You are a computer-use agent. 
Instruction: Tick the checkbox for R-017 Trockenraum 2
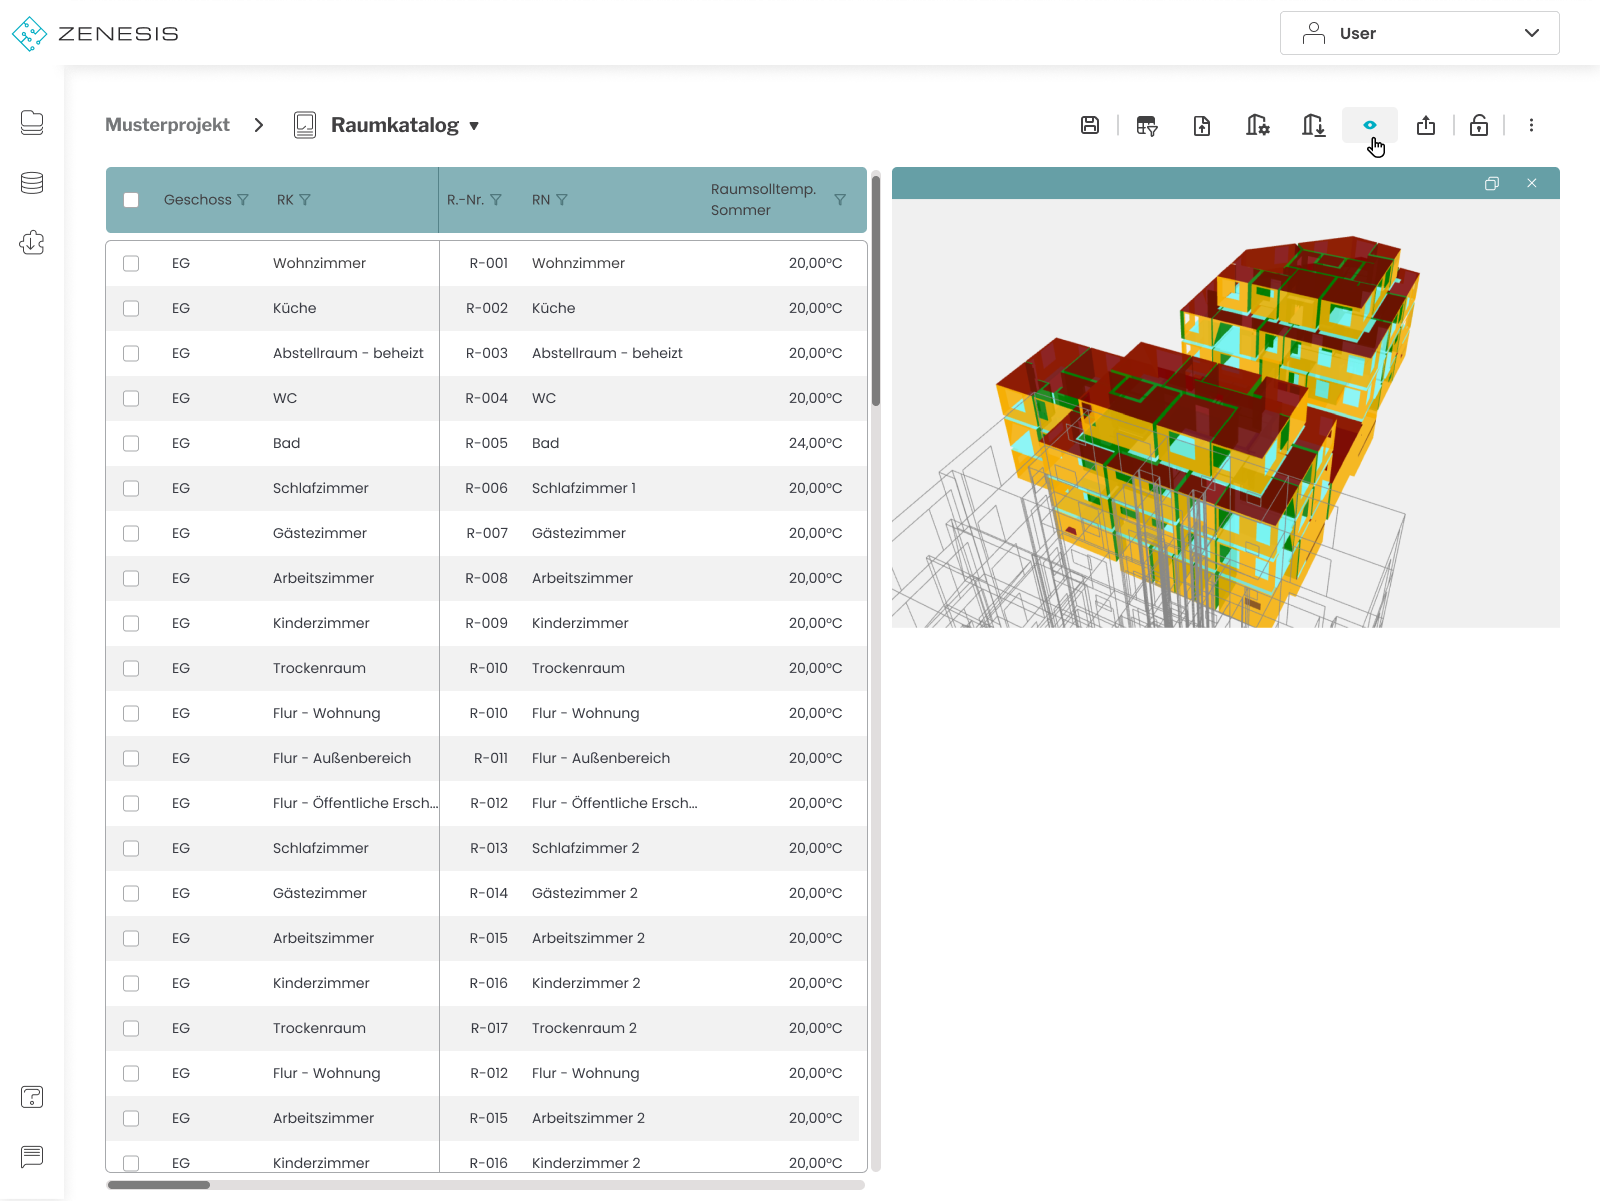(x=131, y=1028)
